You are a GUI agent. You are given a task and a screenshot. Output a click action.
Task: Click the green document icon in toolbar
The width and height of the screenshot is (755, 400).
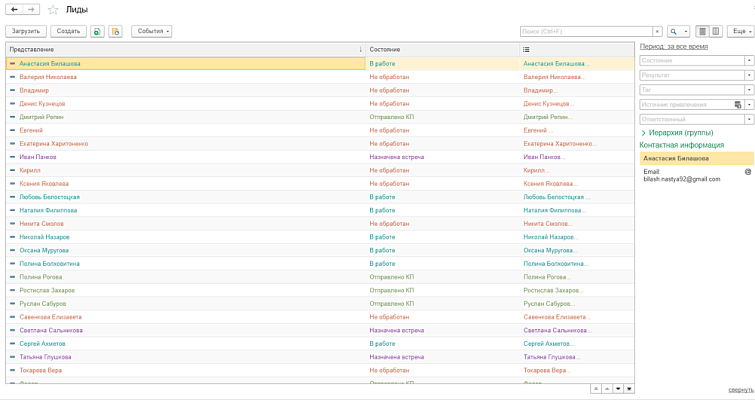[97, 32]
